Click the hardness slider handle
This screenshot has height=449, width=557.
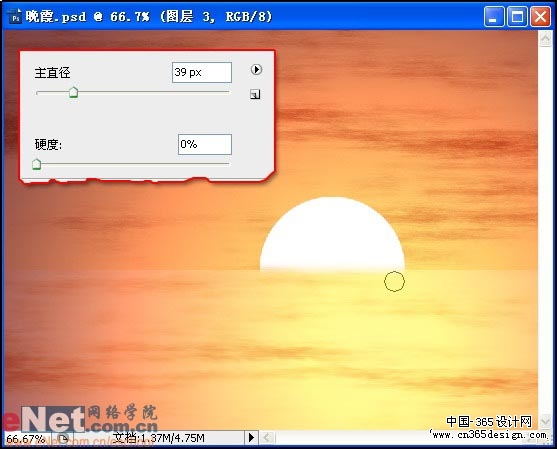click(37, 164)
